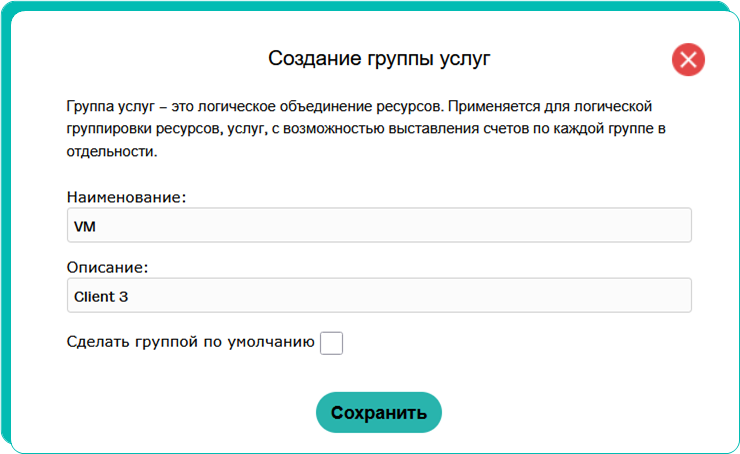The width and height of the screenshot is (740, 454).
Task: Click the 'Создание группы услуг' dialog title
Action: (x=379, y=58)
